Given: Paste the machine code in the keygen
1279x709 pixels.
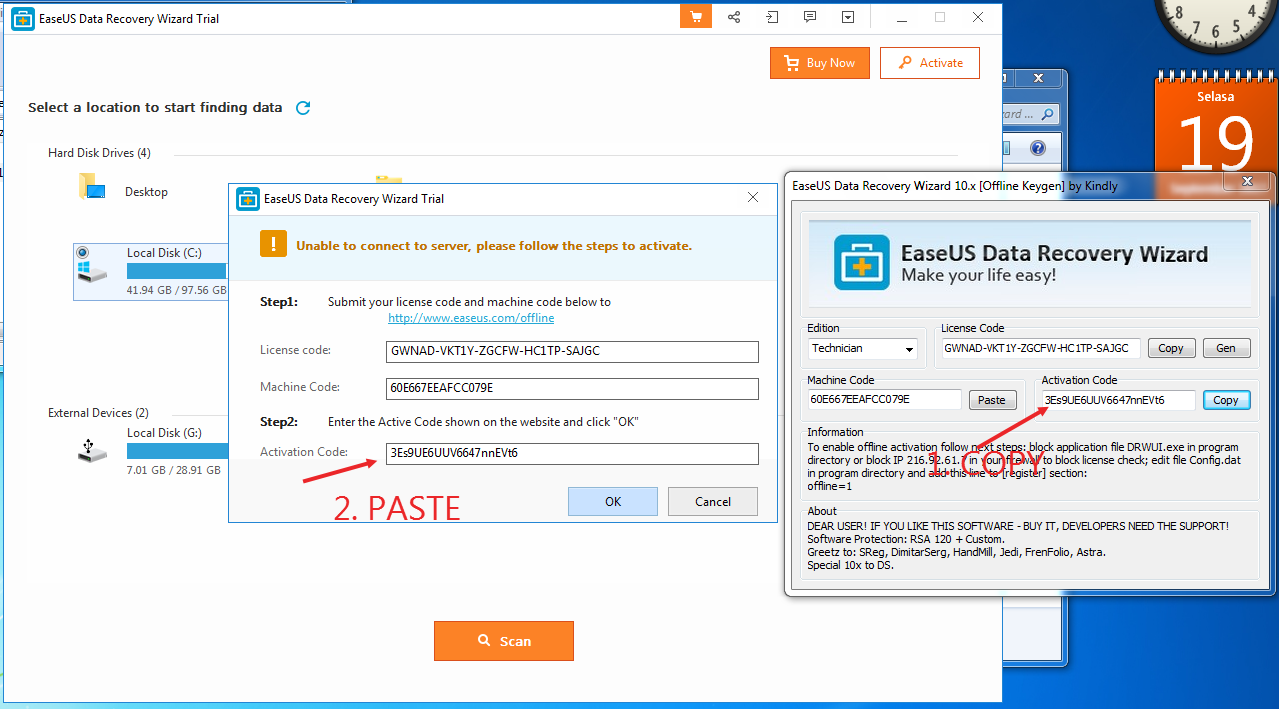Looking at the screenshot, I should coord(991,399).
